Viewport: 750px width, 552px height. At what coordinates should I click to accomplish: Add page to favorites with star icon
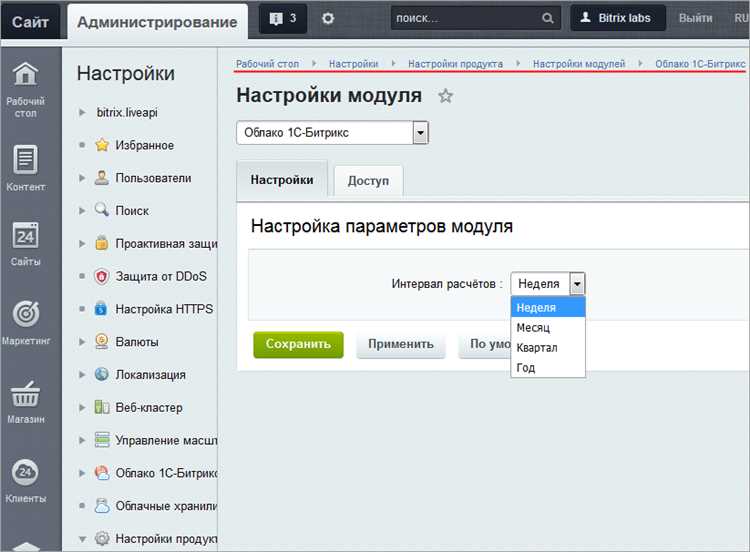[445, 96]
